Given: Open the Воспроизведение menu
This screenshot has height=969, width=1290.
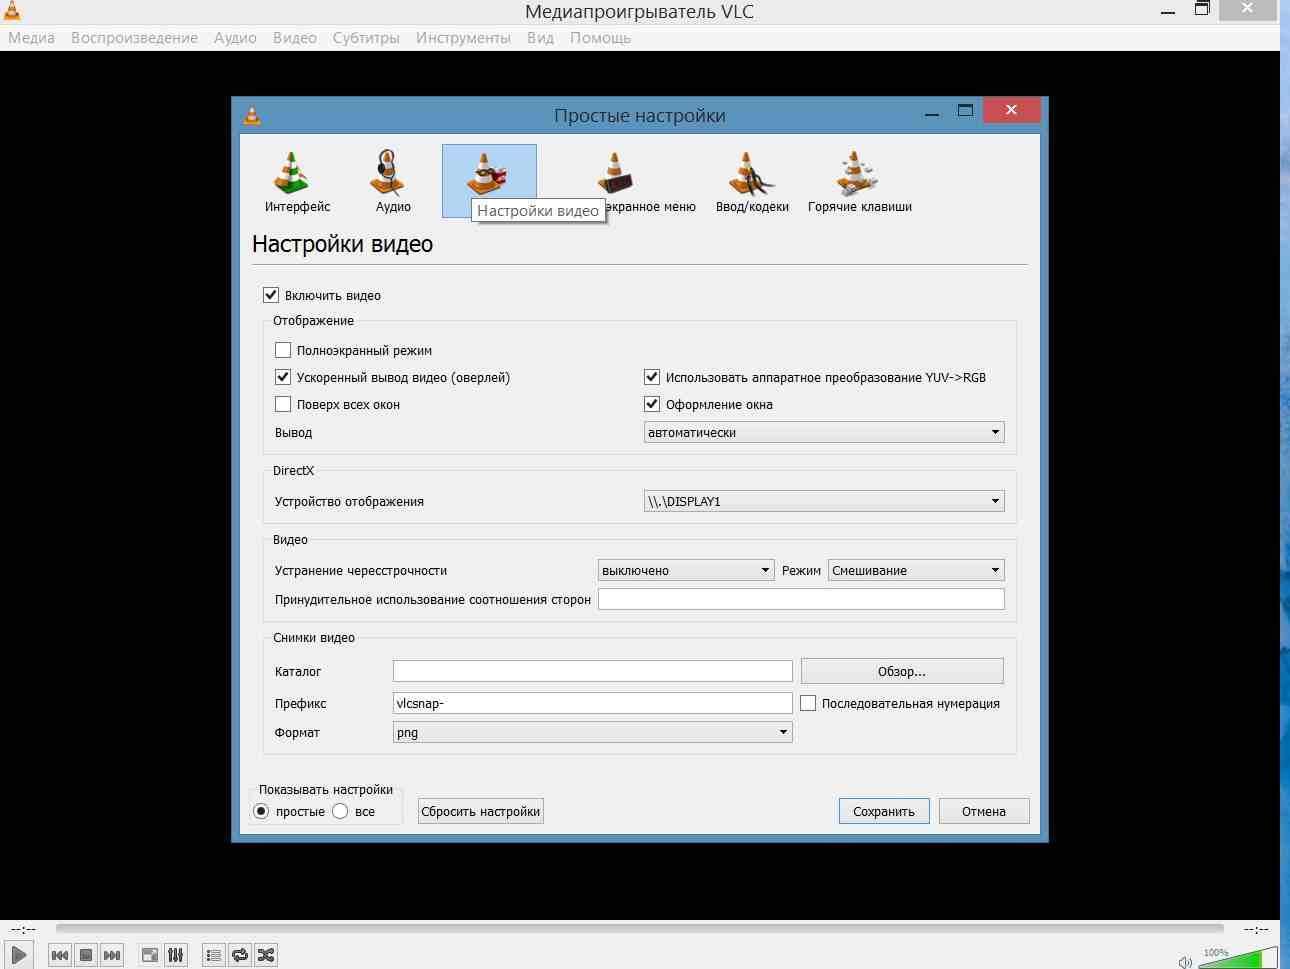Looking at the screenshot, I should coord(134,38).
